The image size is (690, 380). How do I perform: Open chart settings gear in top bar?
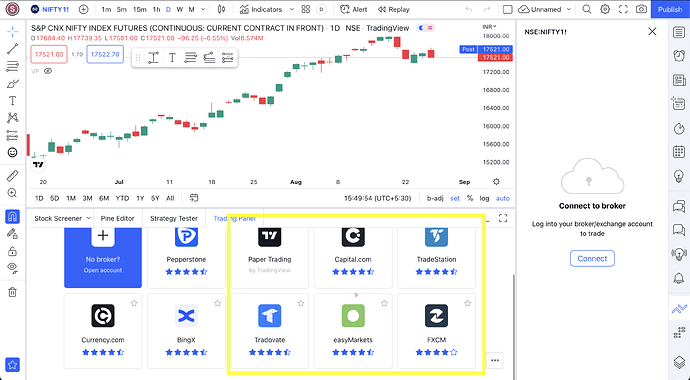coord(605,9)
